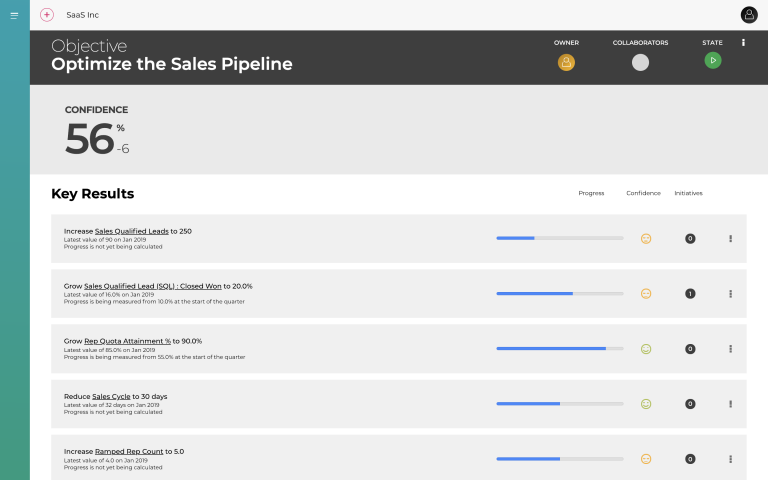Open the Rep Quota Attainment % link
This screenshot has width=768, height=480.
pos(127,341)
